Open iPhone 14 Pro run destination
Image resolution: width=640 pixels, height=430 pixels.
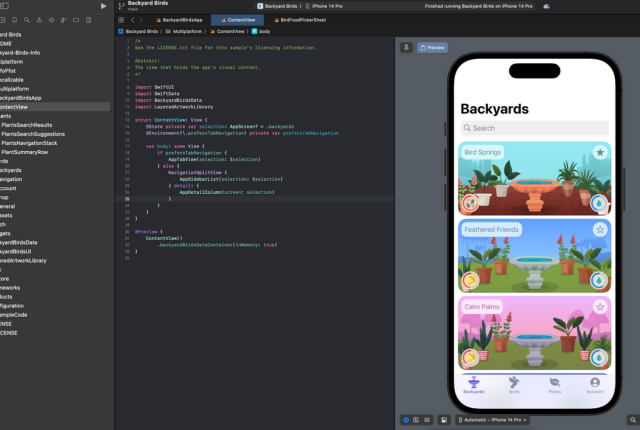[324, 6]
